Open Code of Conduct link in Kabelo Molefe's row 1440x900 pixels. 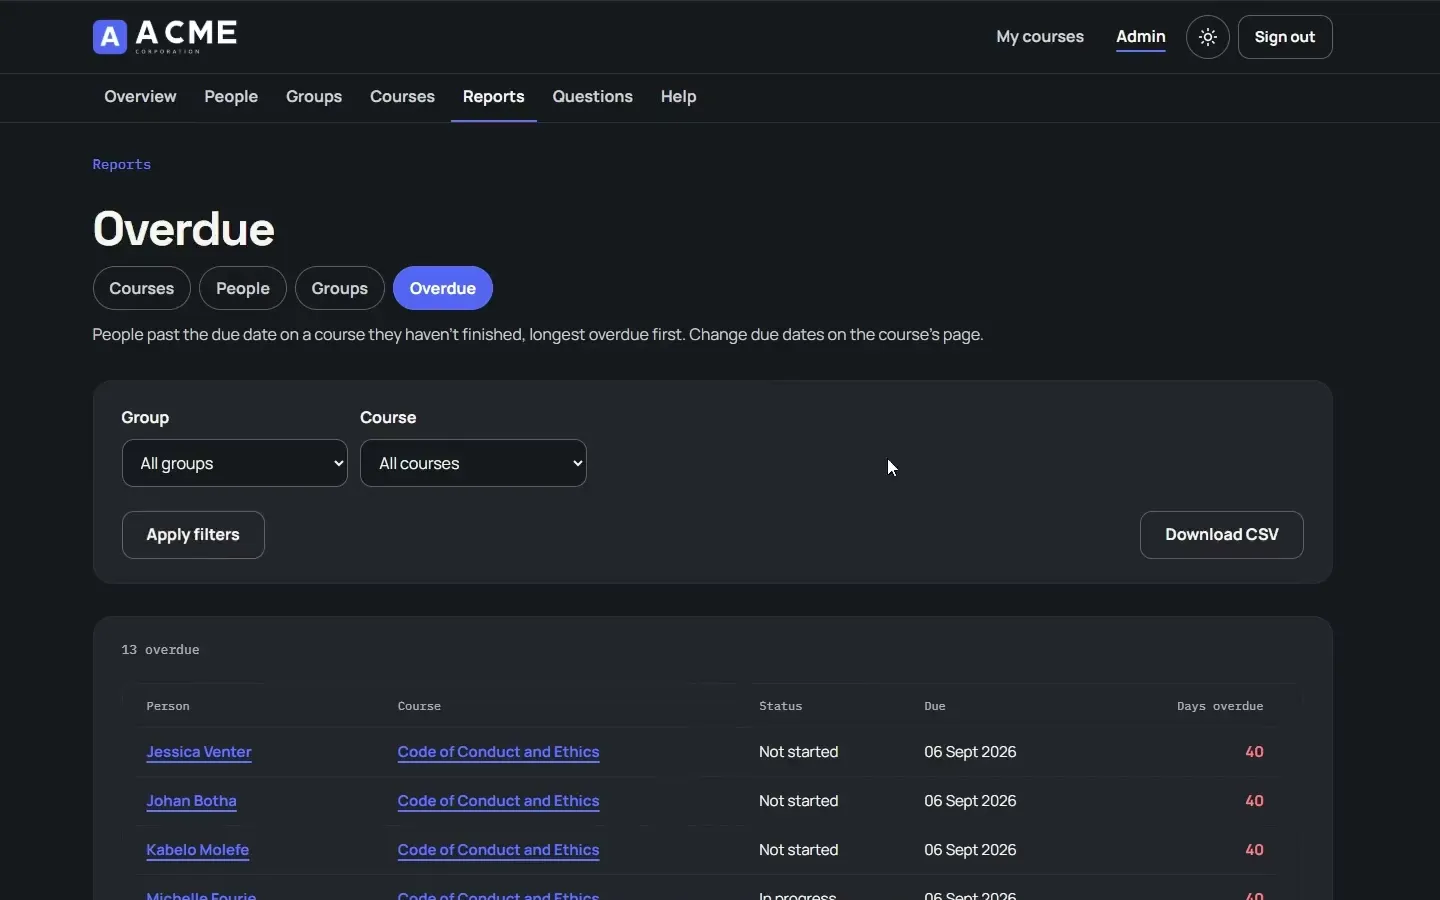tap(499, 852)
